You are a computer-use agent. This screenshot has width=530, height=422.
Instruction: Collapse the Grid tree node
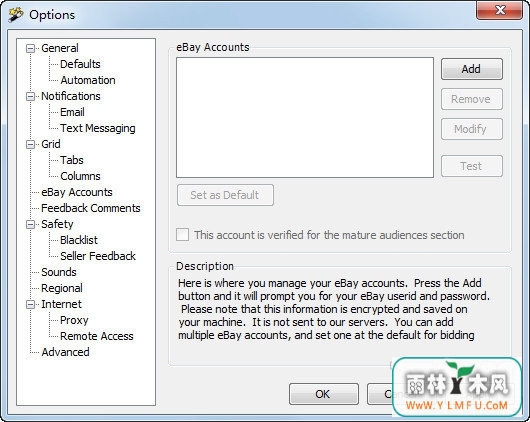(30, 145)
